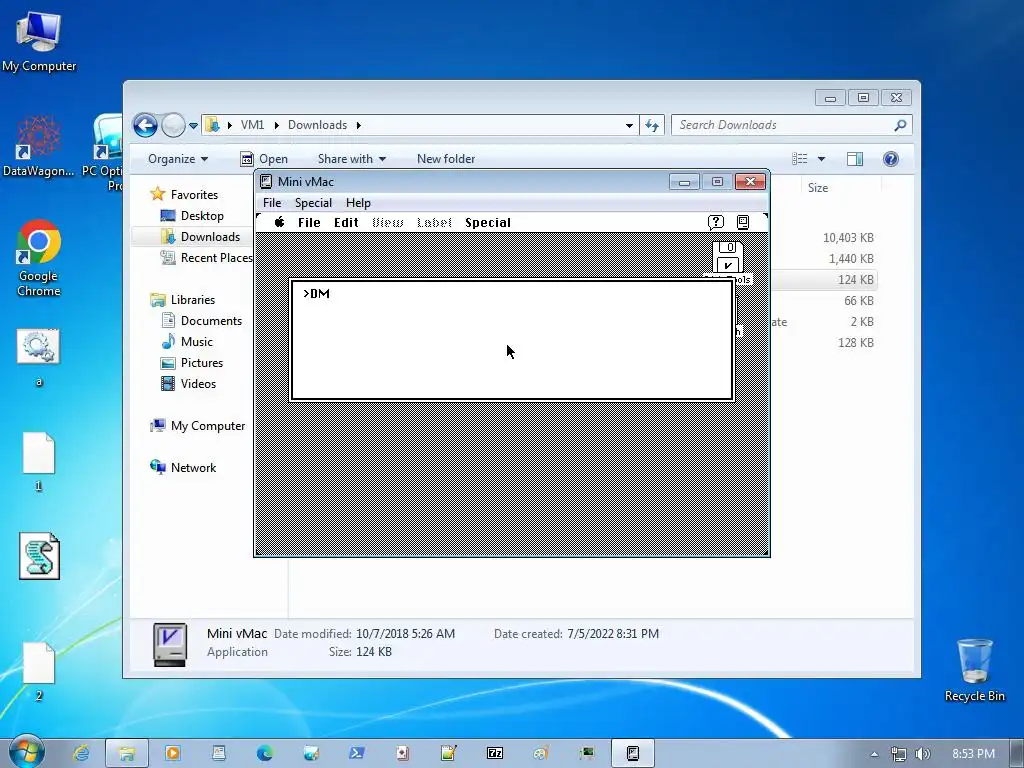Select the blank desktop file named 2
Viewport: 1024px width, 768px height.
39,671
